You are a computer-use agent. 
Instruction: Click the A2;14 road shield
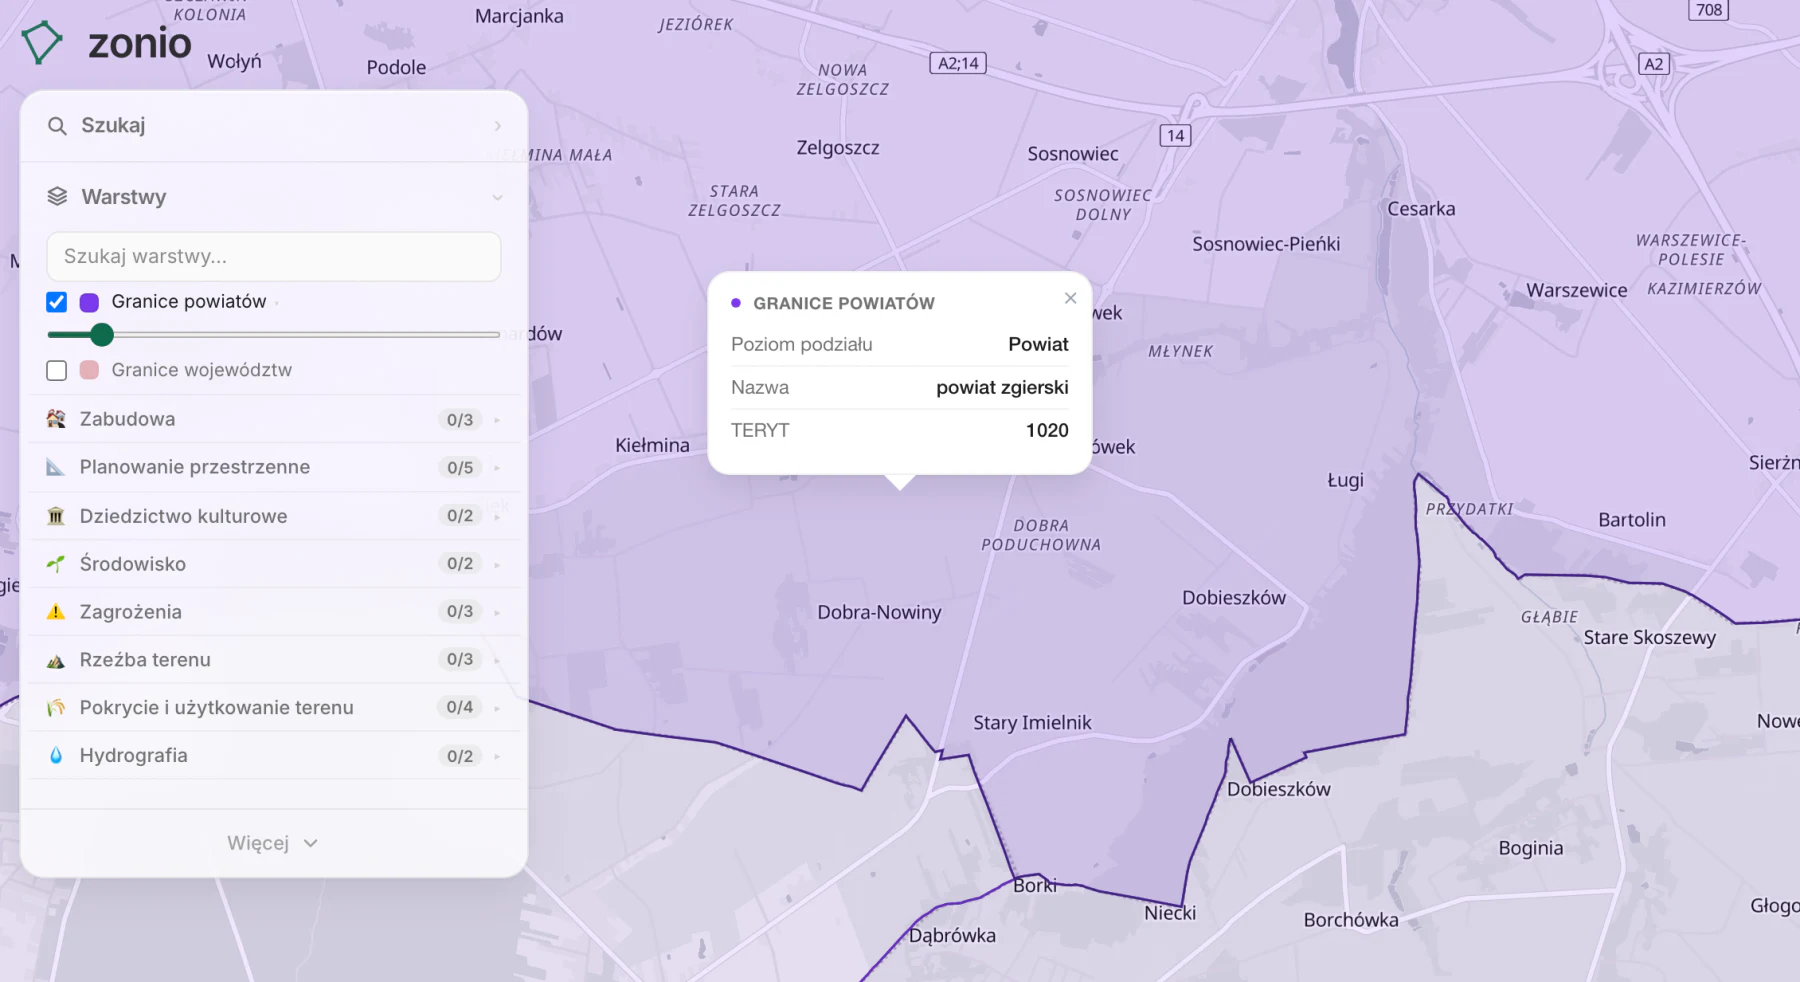958,63
